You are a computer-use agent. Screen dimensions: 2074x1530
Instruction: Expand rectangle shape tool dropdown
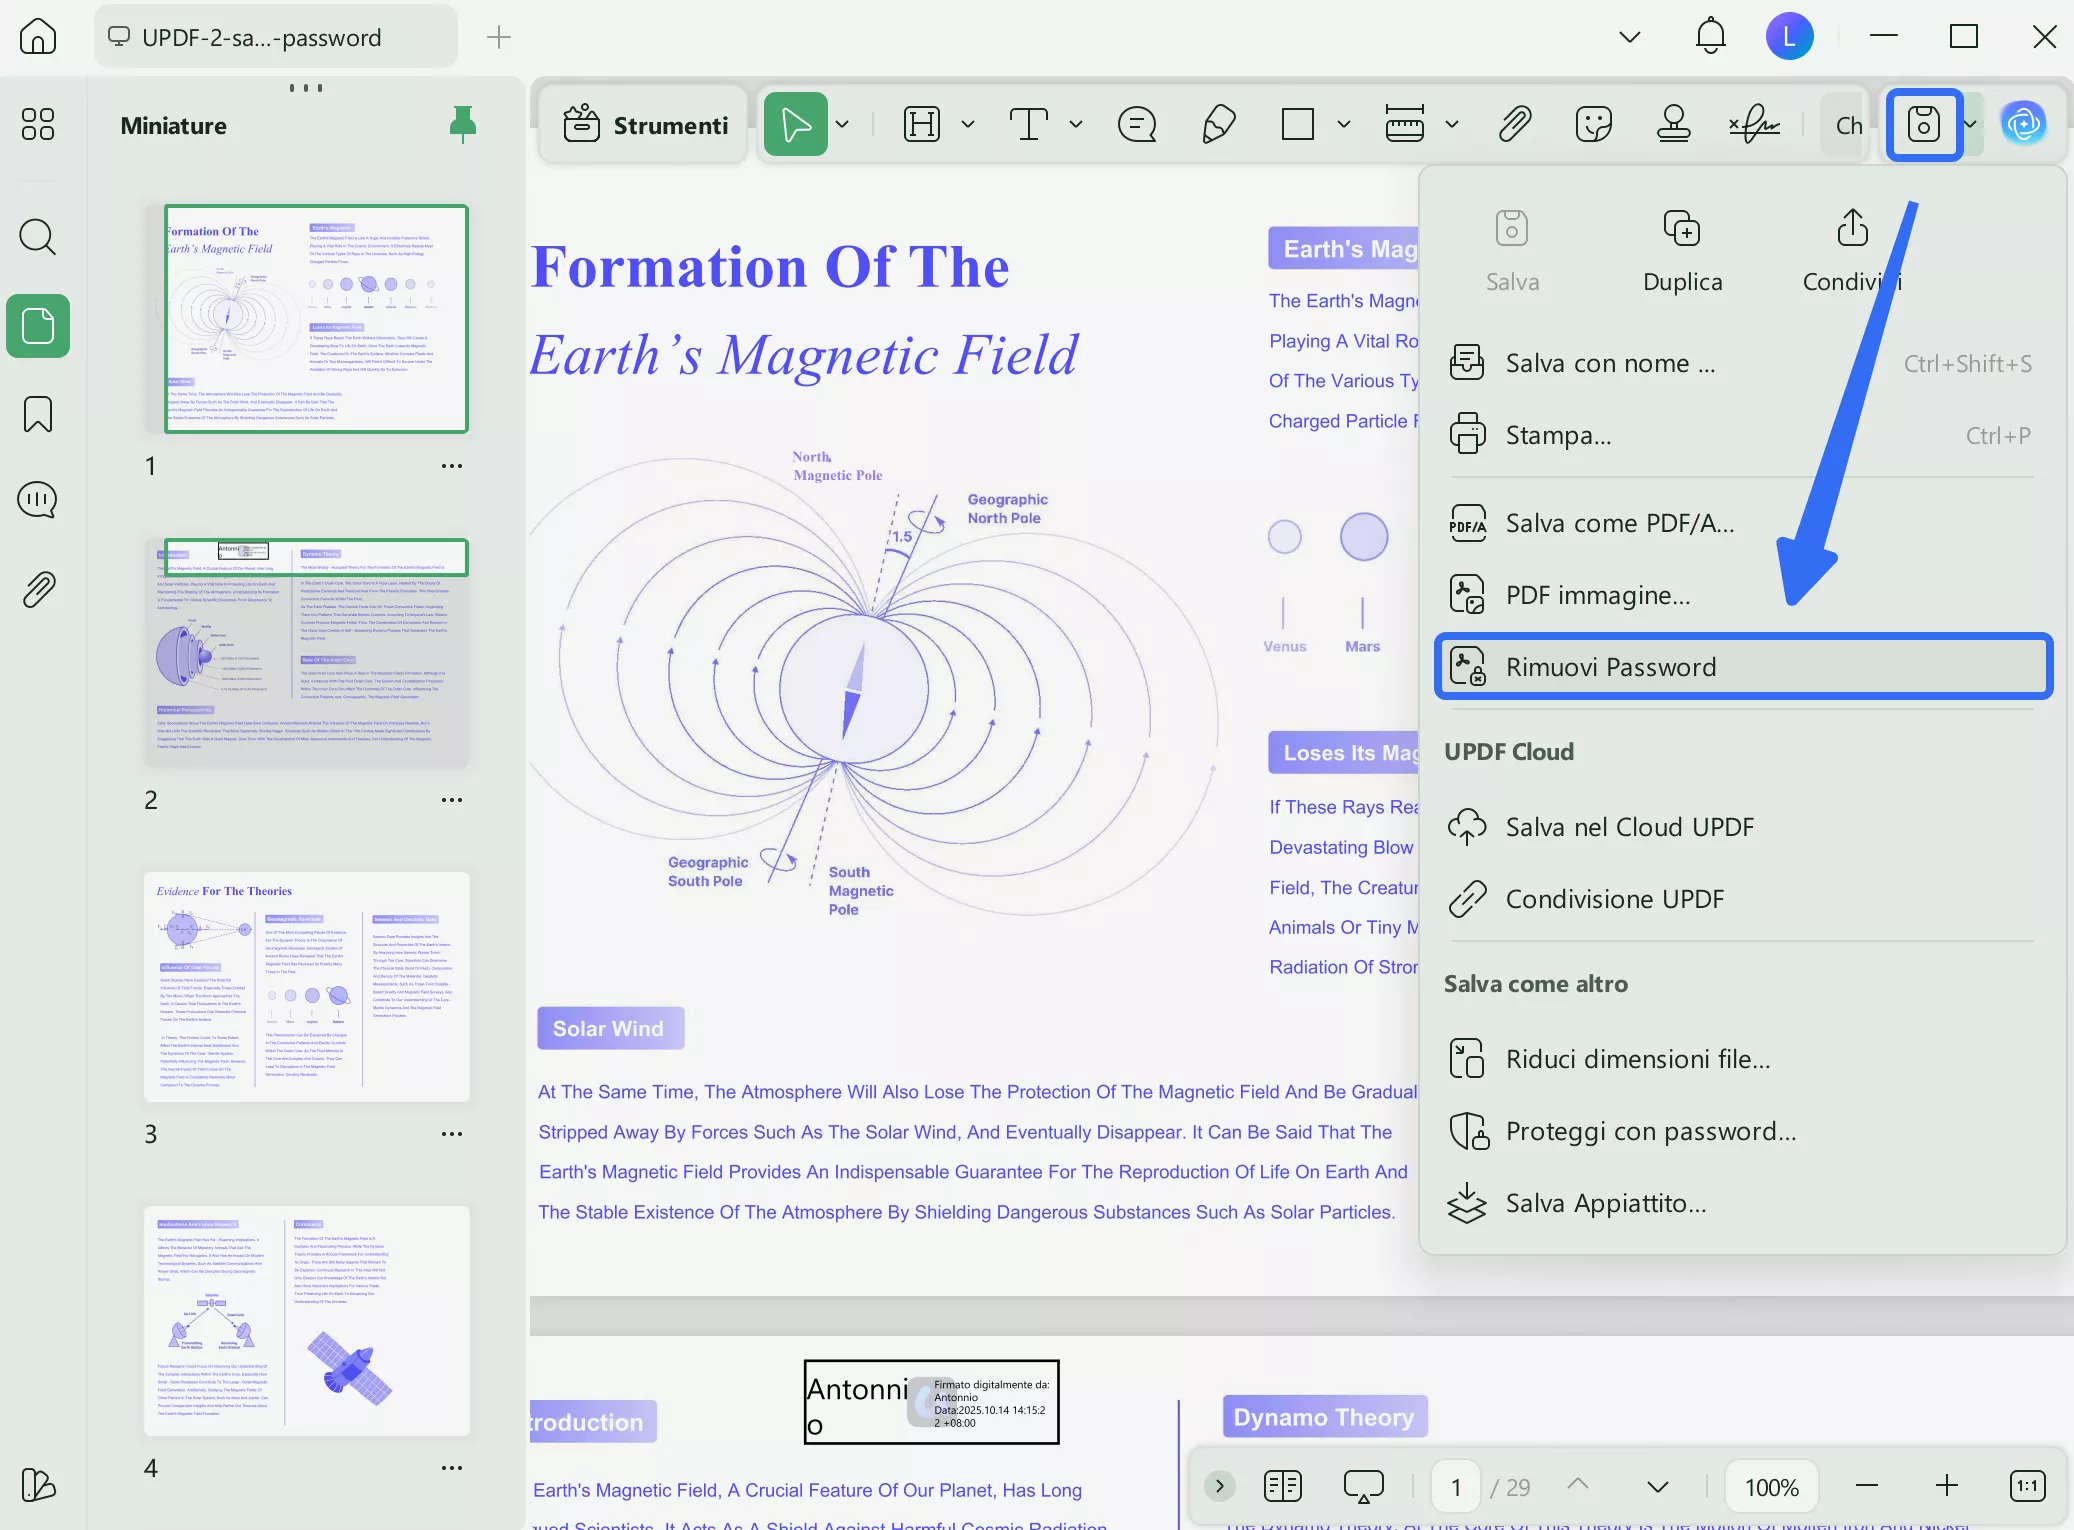[x=1344, y=125]
